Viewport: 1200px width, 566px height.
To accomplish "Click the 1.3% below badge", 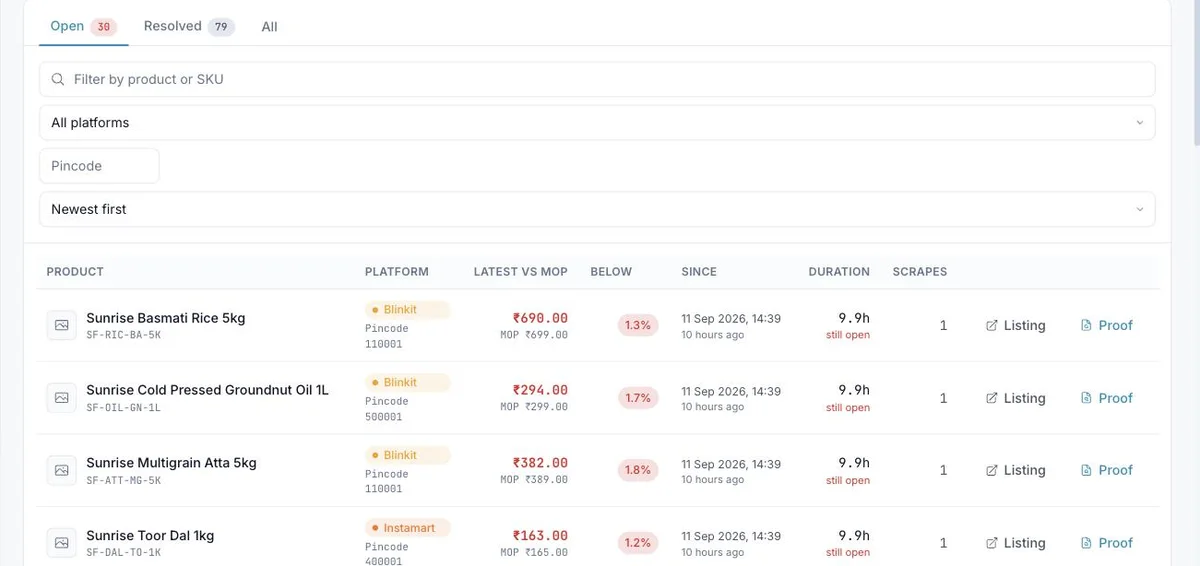I will [638, 325].
